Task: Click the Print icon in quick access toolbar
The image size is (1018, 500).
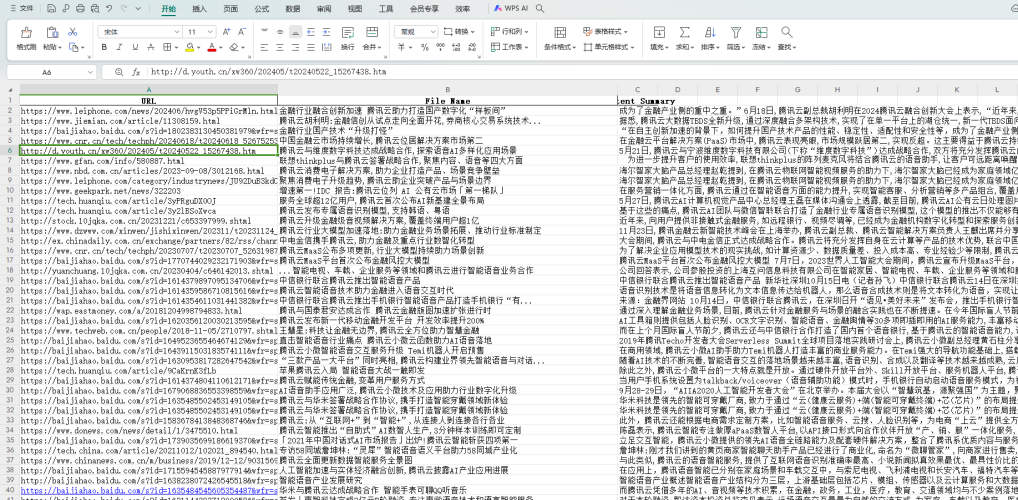Action: click(80, 9)
